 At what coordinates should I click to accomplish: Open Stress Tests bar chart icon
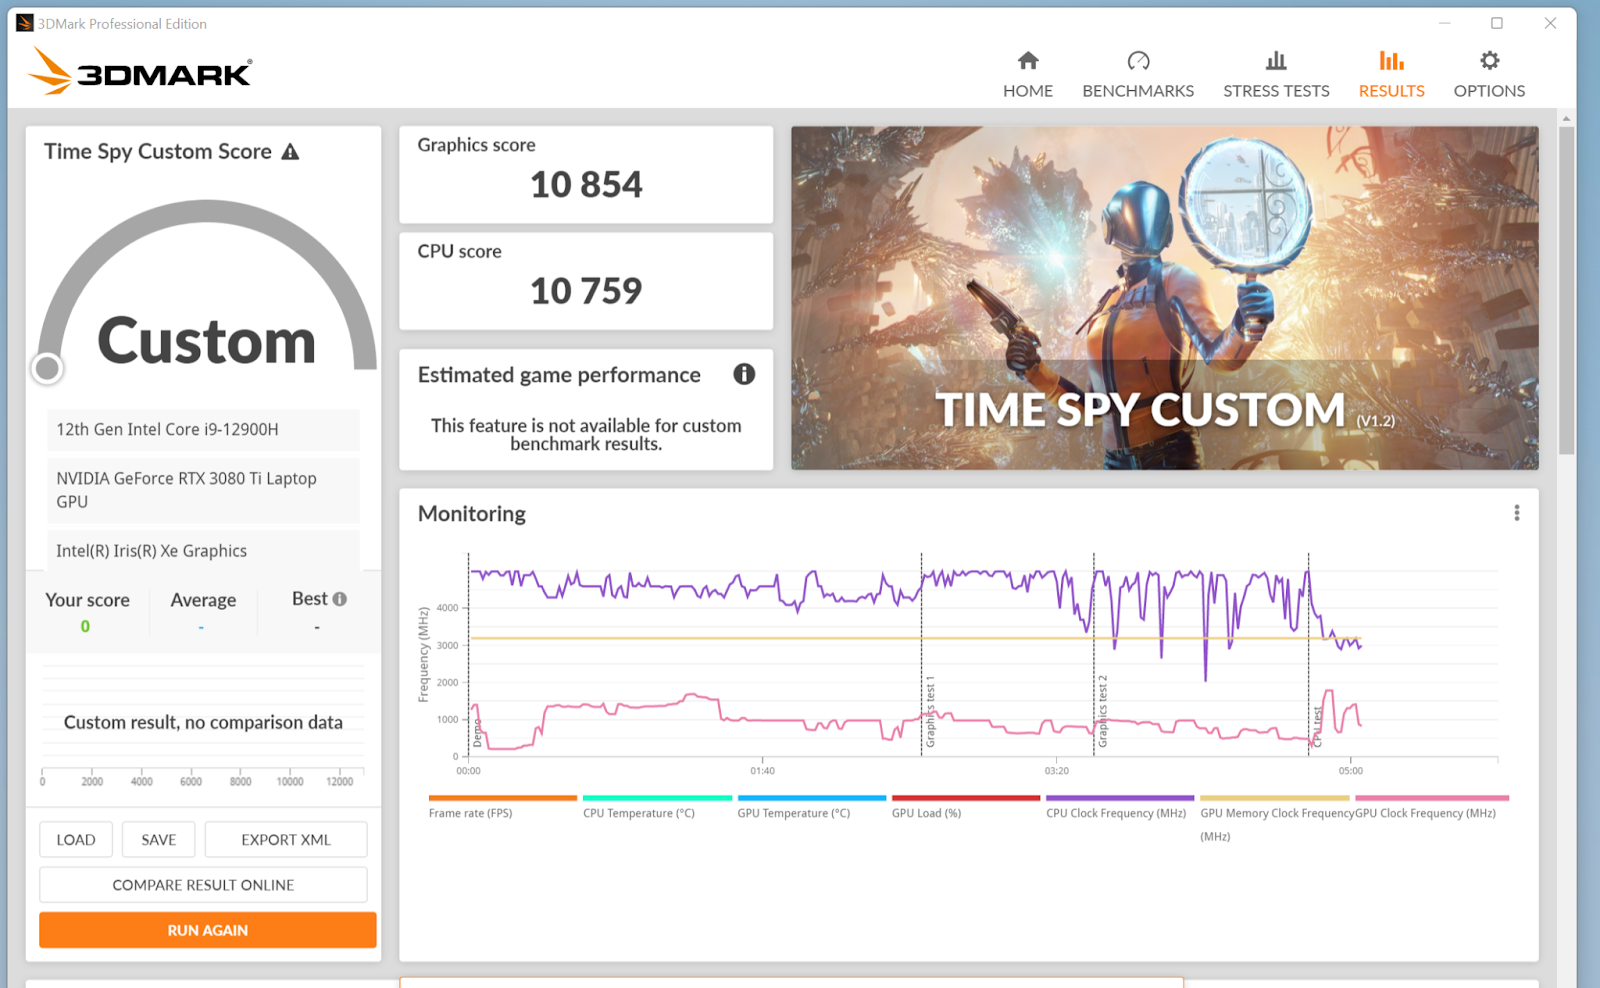[1276, 61]
